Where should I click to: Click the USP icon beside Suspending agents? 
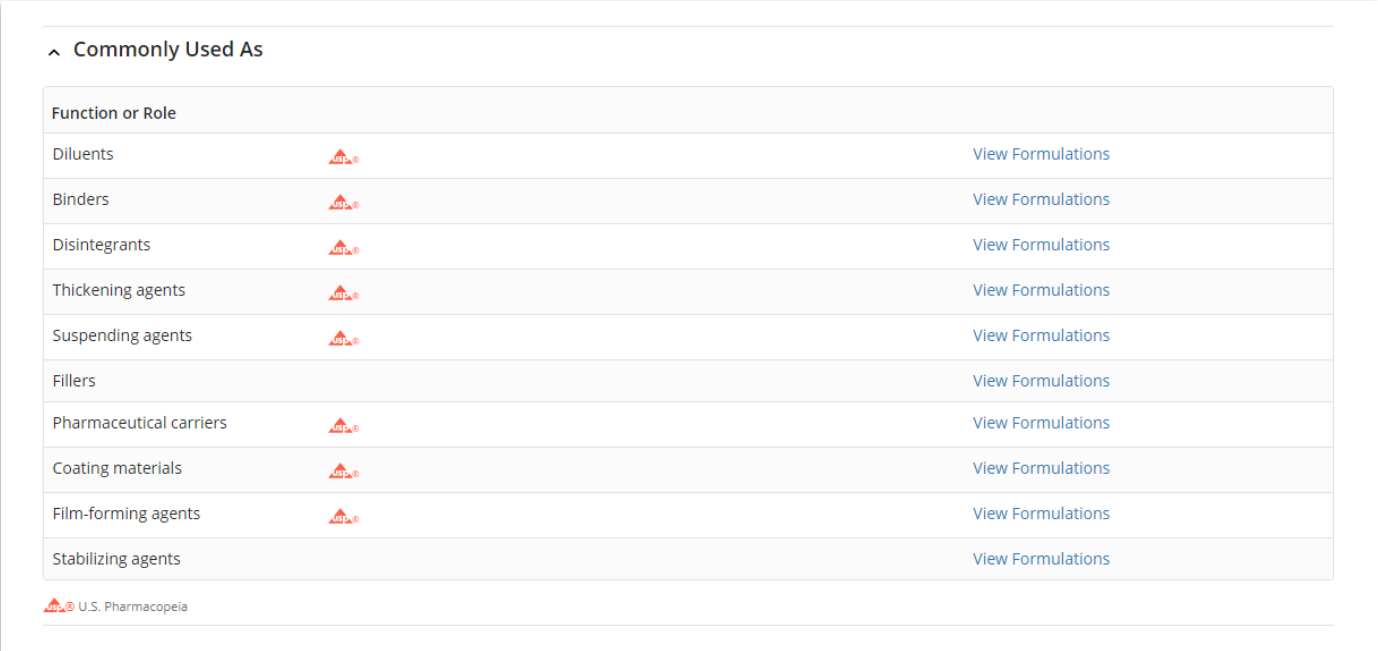click(x=343, y=338)
